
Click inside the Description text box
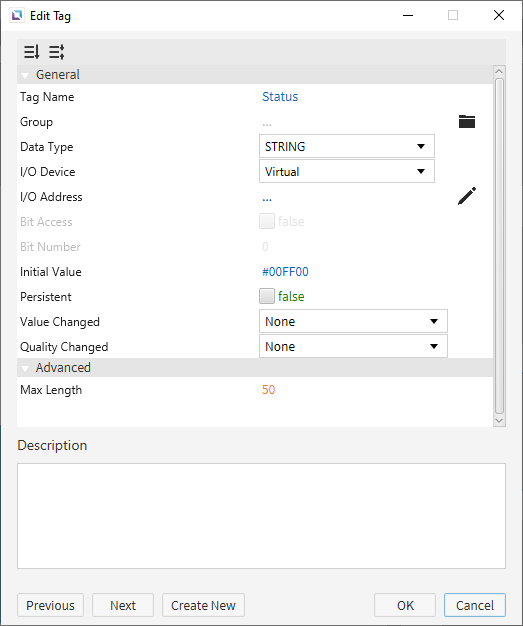tap(262, 516)
